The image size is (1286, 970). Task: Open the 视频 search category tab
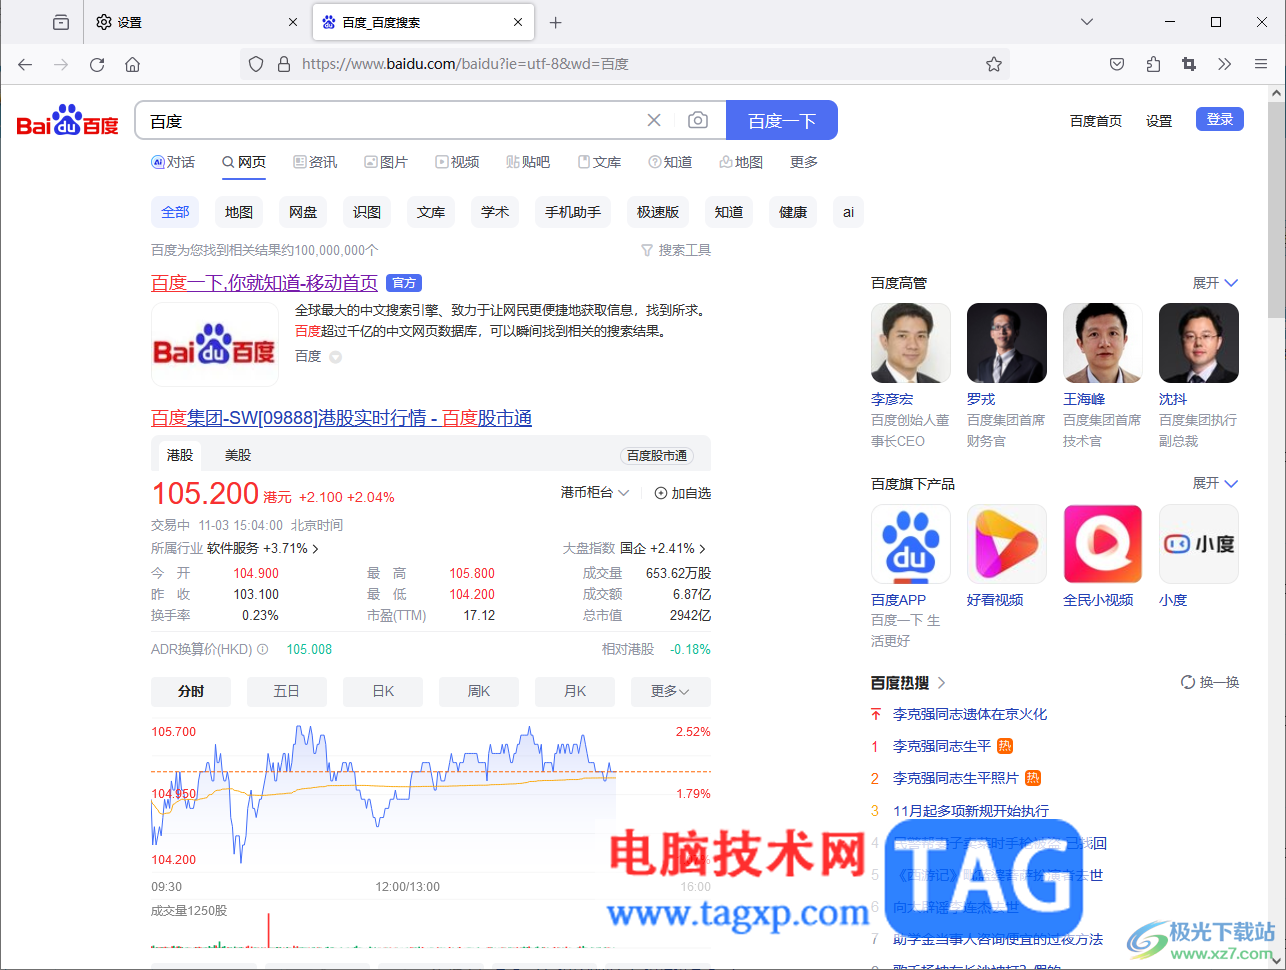point(457,162)
